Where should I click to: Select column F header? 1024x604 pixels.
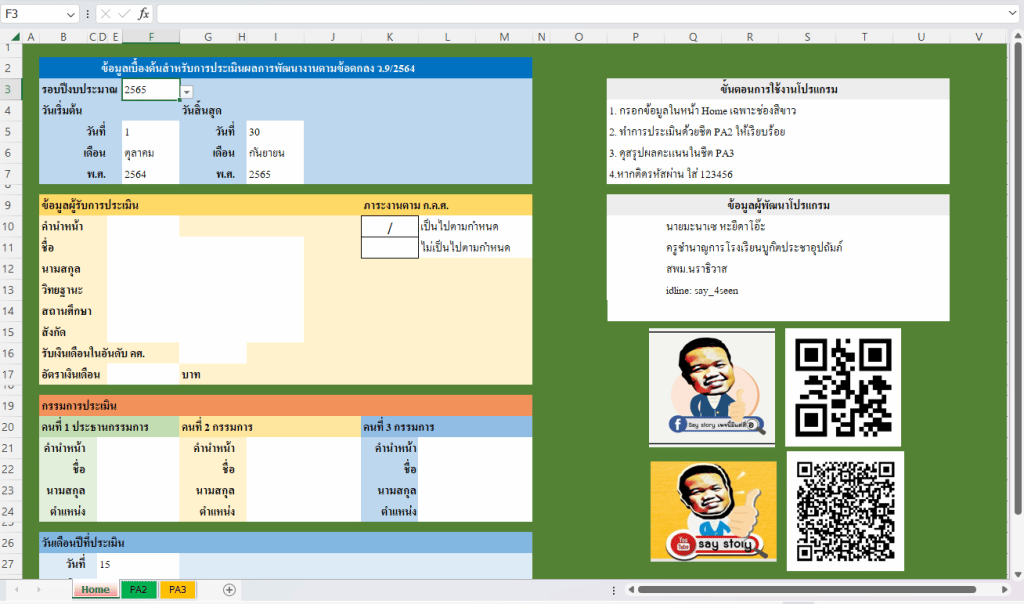click(151, 37)
